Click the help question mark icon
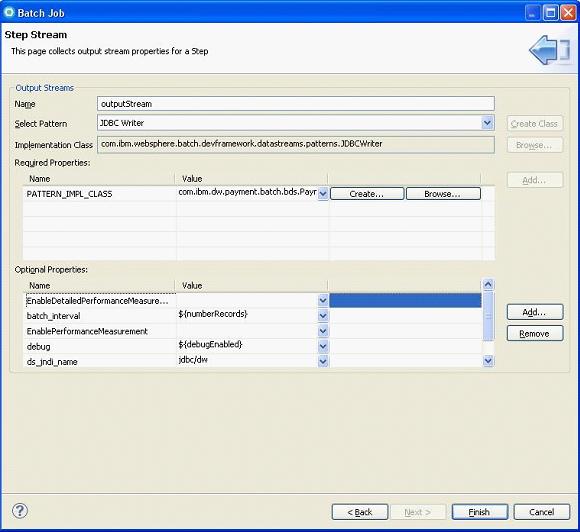 [20, 511]
